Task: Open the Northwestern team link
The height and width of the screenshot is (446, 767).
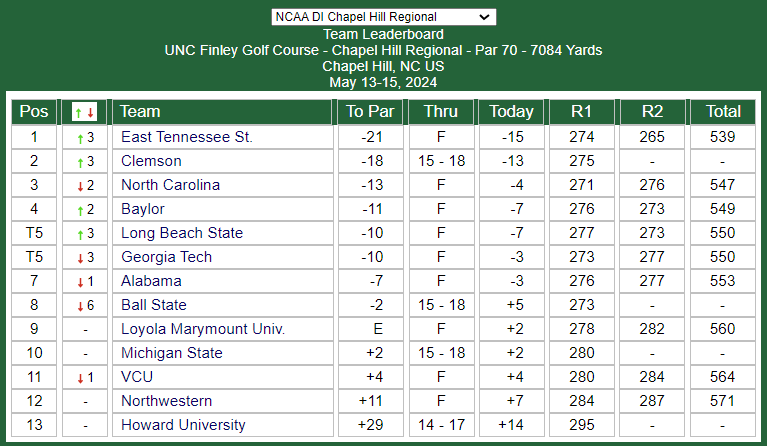Action: [x=166, y=401]
